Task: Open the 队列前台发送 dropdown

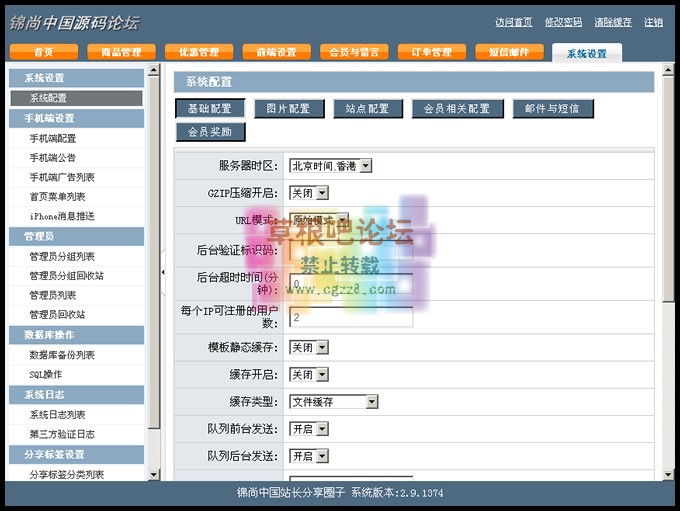Action: (309, 429)
